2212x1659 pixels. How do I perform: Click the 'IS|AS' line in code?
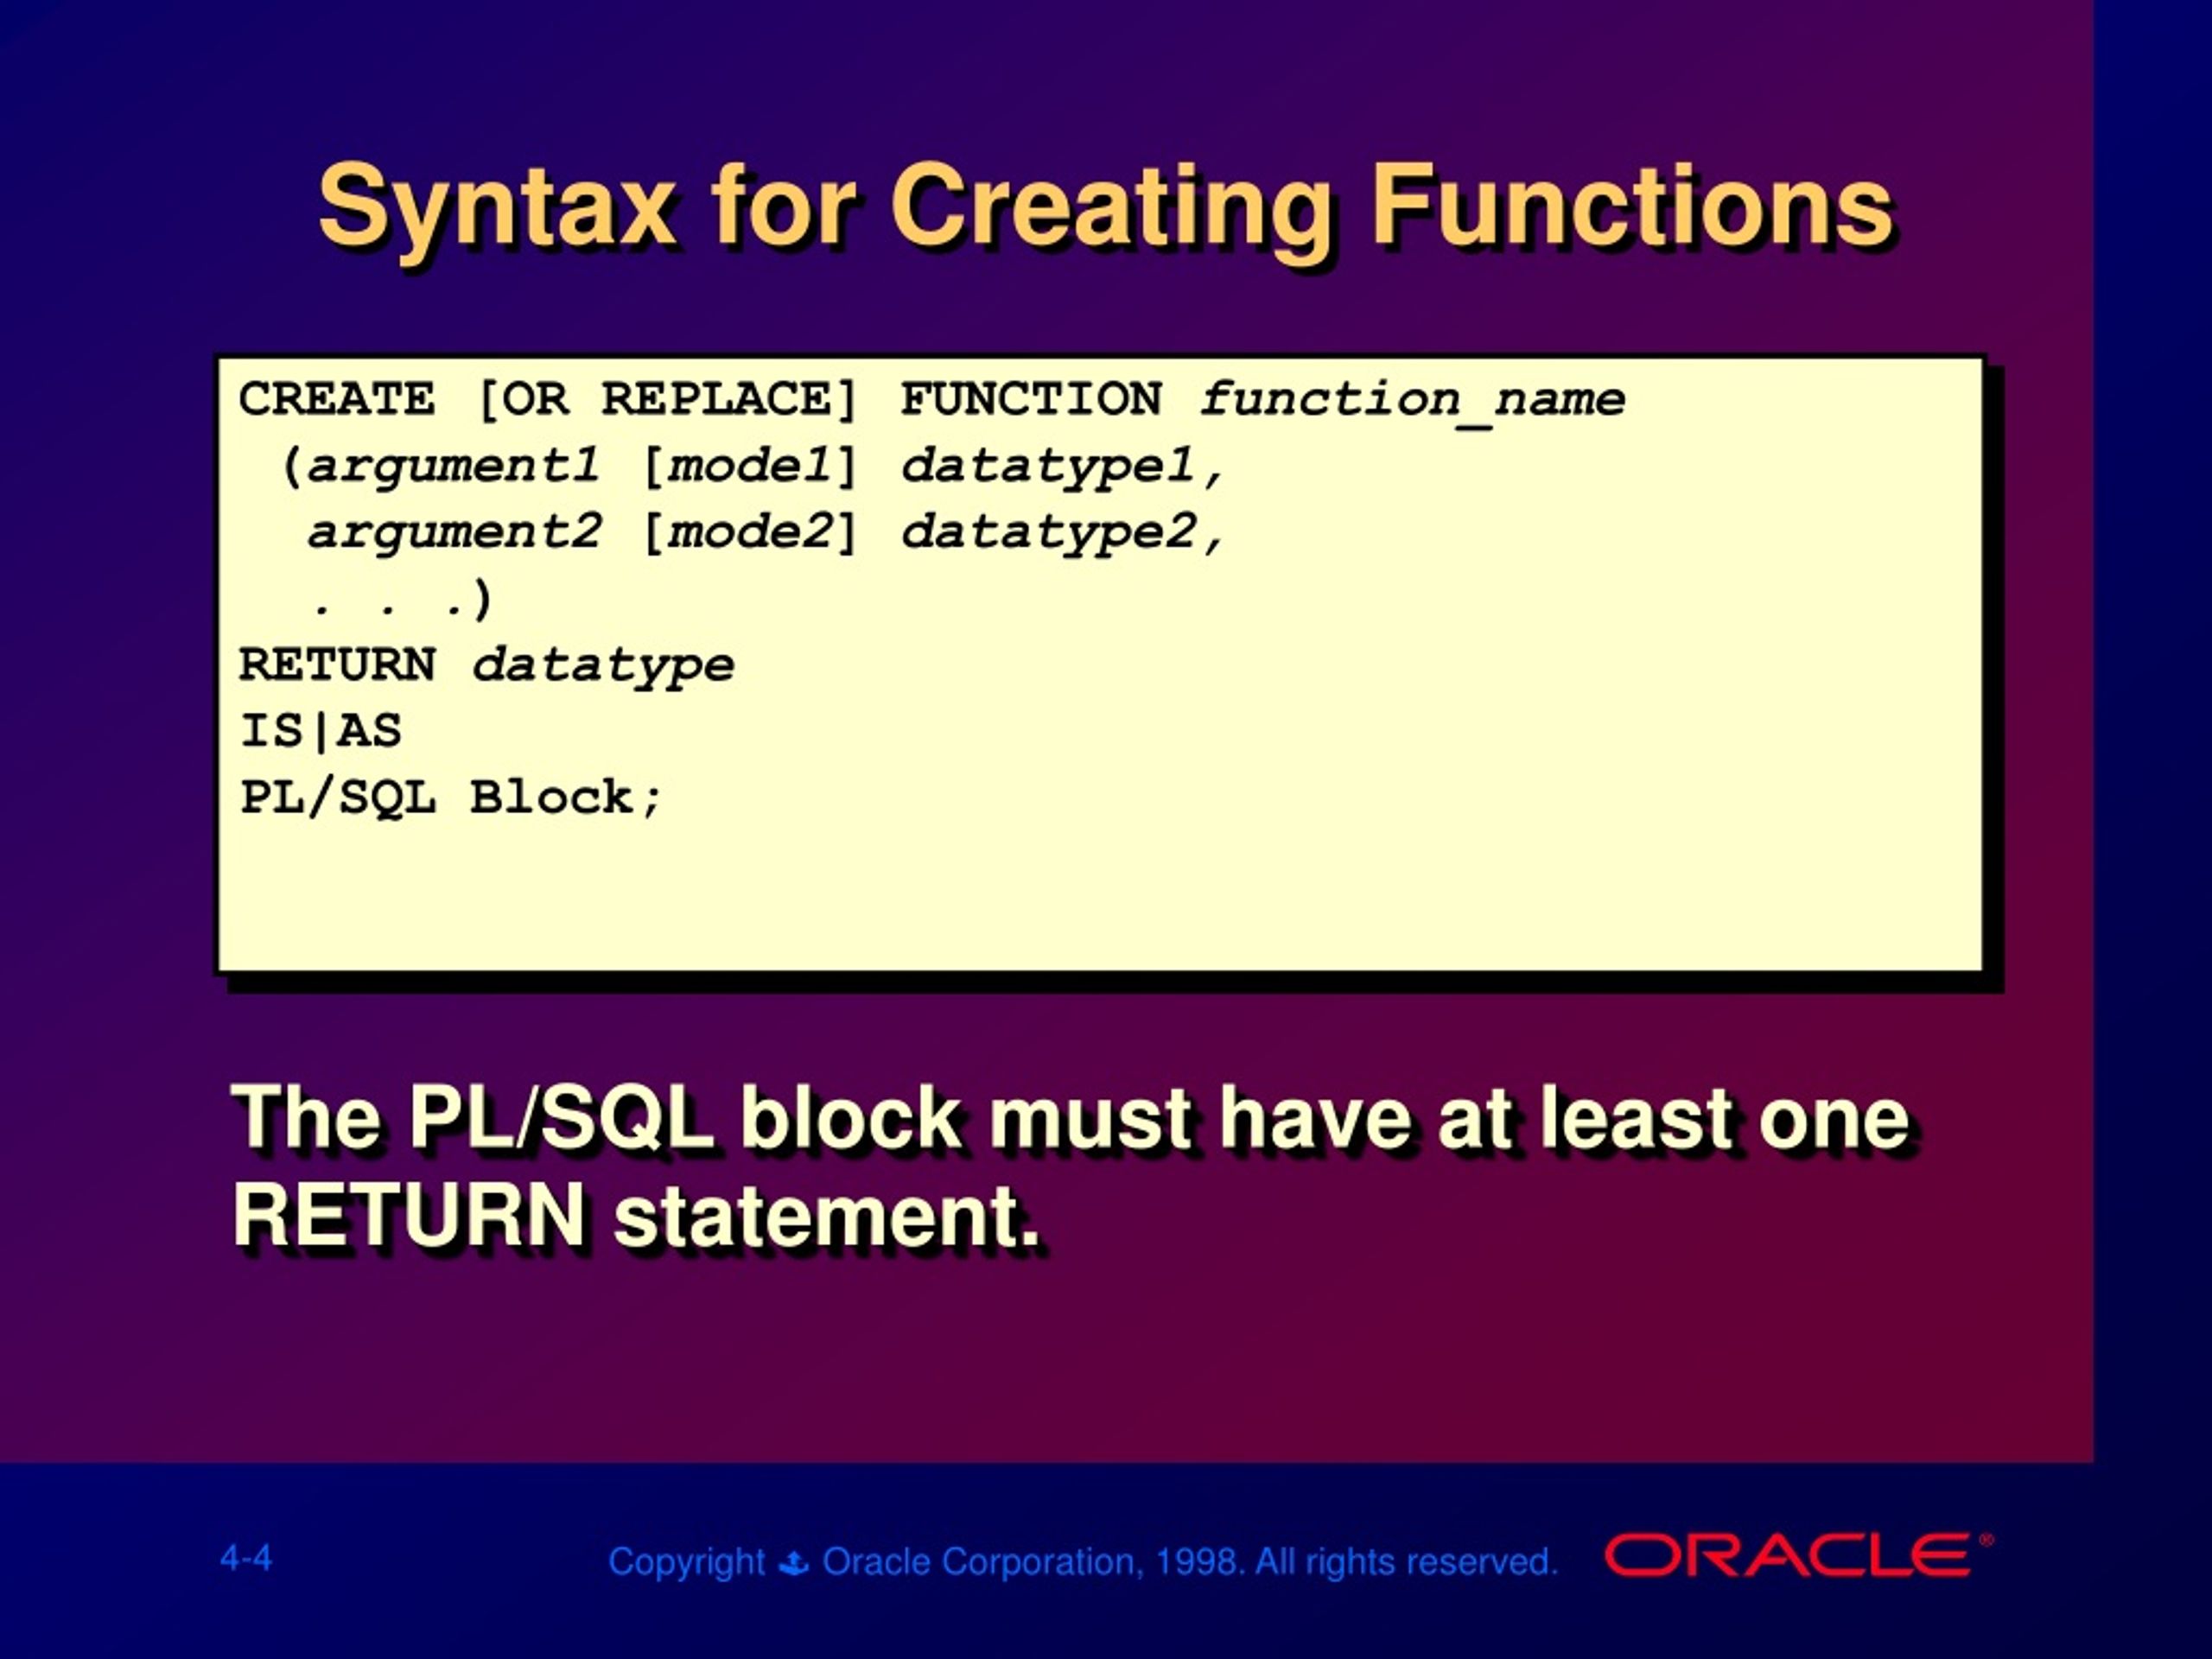point(320,731)
